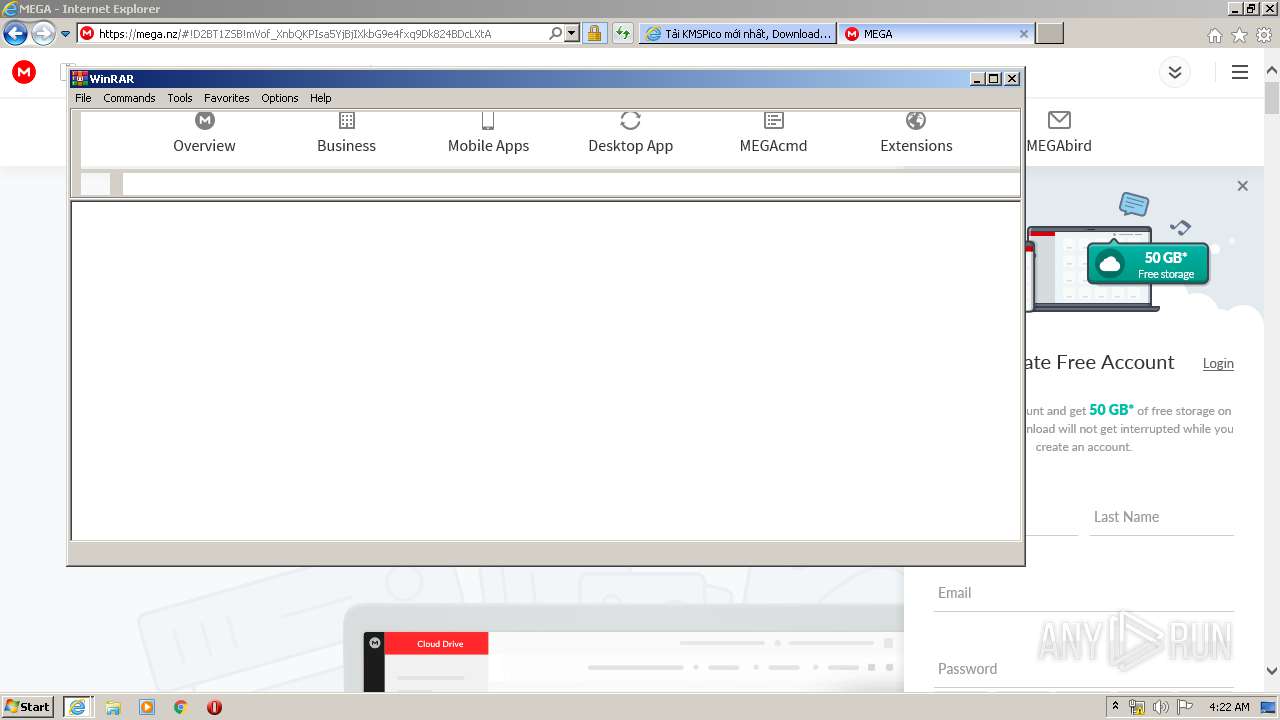Click the volume speaker tray icon
The height and width of the screenshot is (720, 1280).
(x=1161, y=707)
